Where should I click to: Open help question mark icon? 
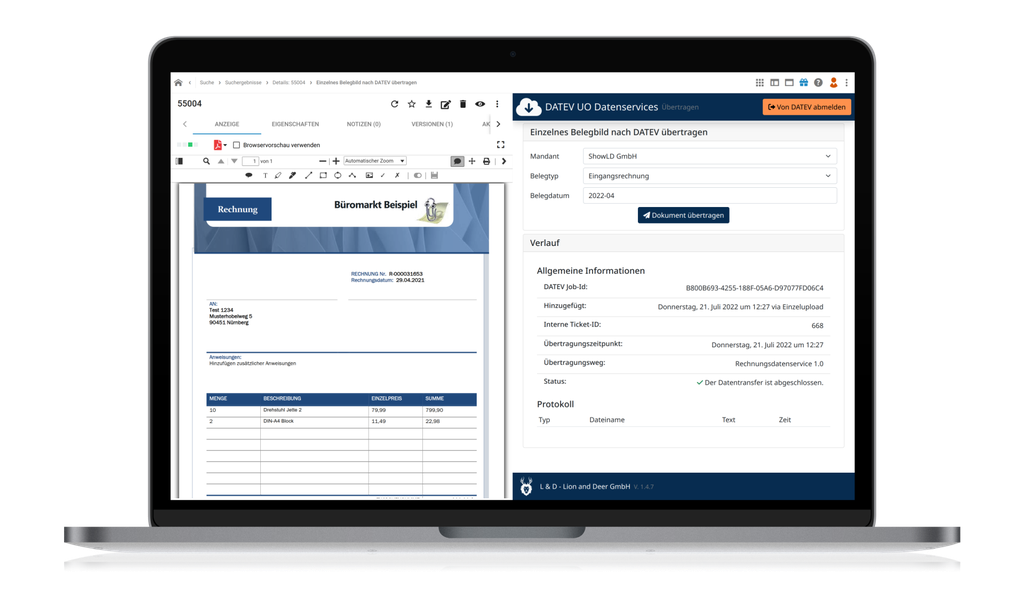tap(818, 82)
